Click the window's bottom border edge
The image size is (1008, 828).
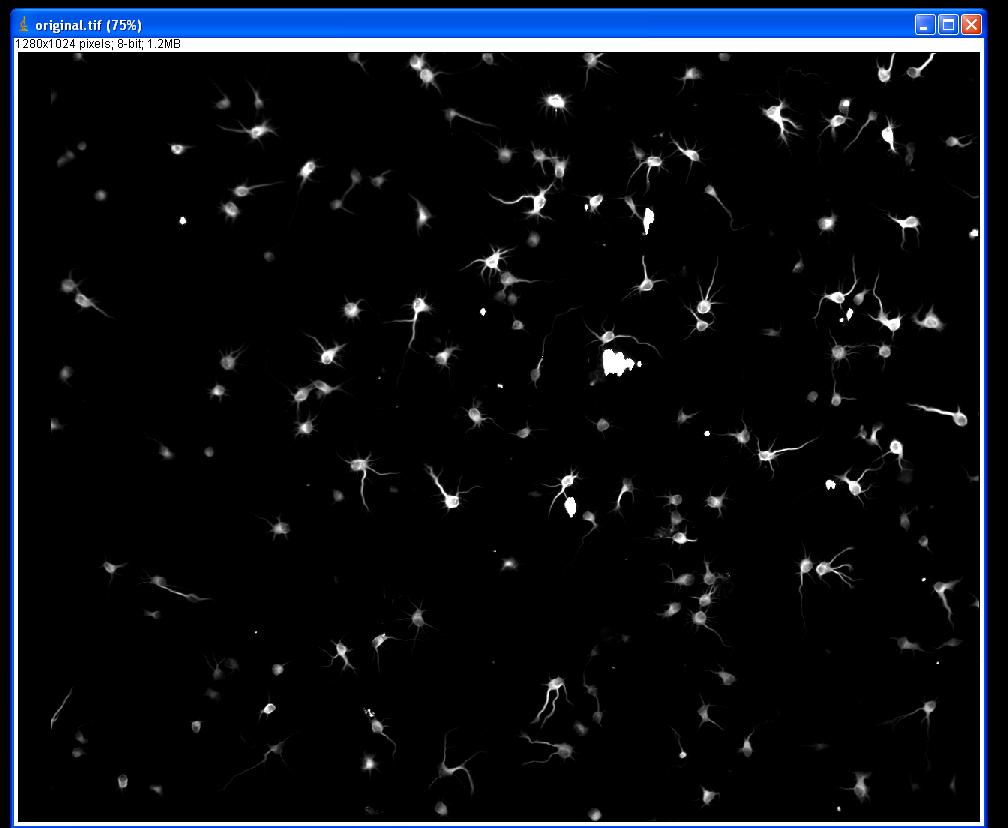point(500,824)
